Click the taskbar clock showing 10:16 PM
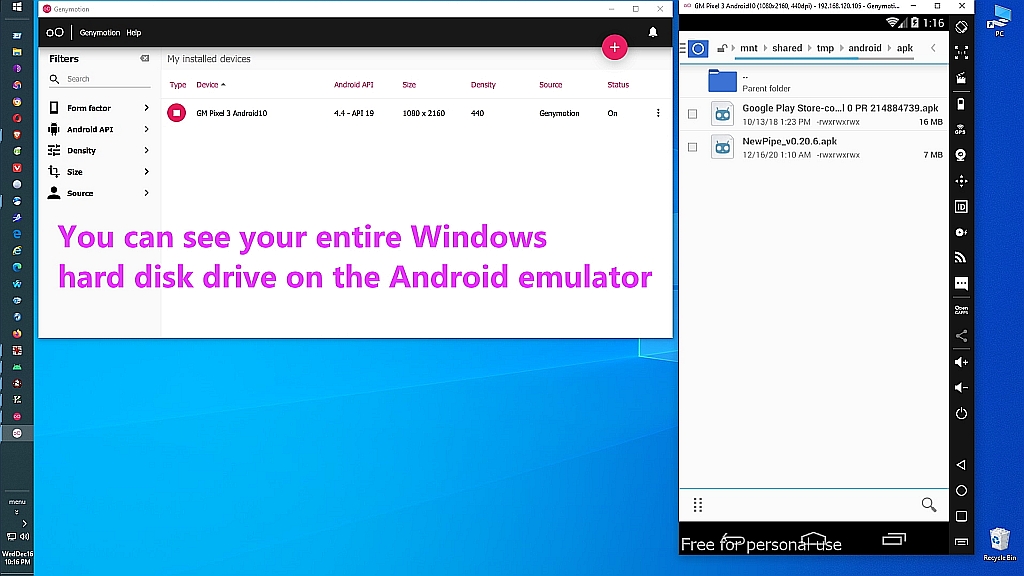Viewport: 1024px width, 576px height. (17, 558)
